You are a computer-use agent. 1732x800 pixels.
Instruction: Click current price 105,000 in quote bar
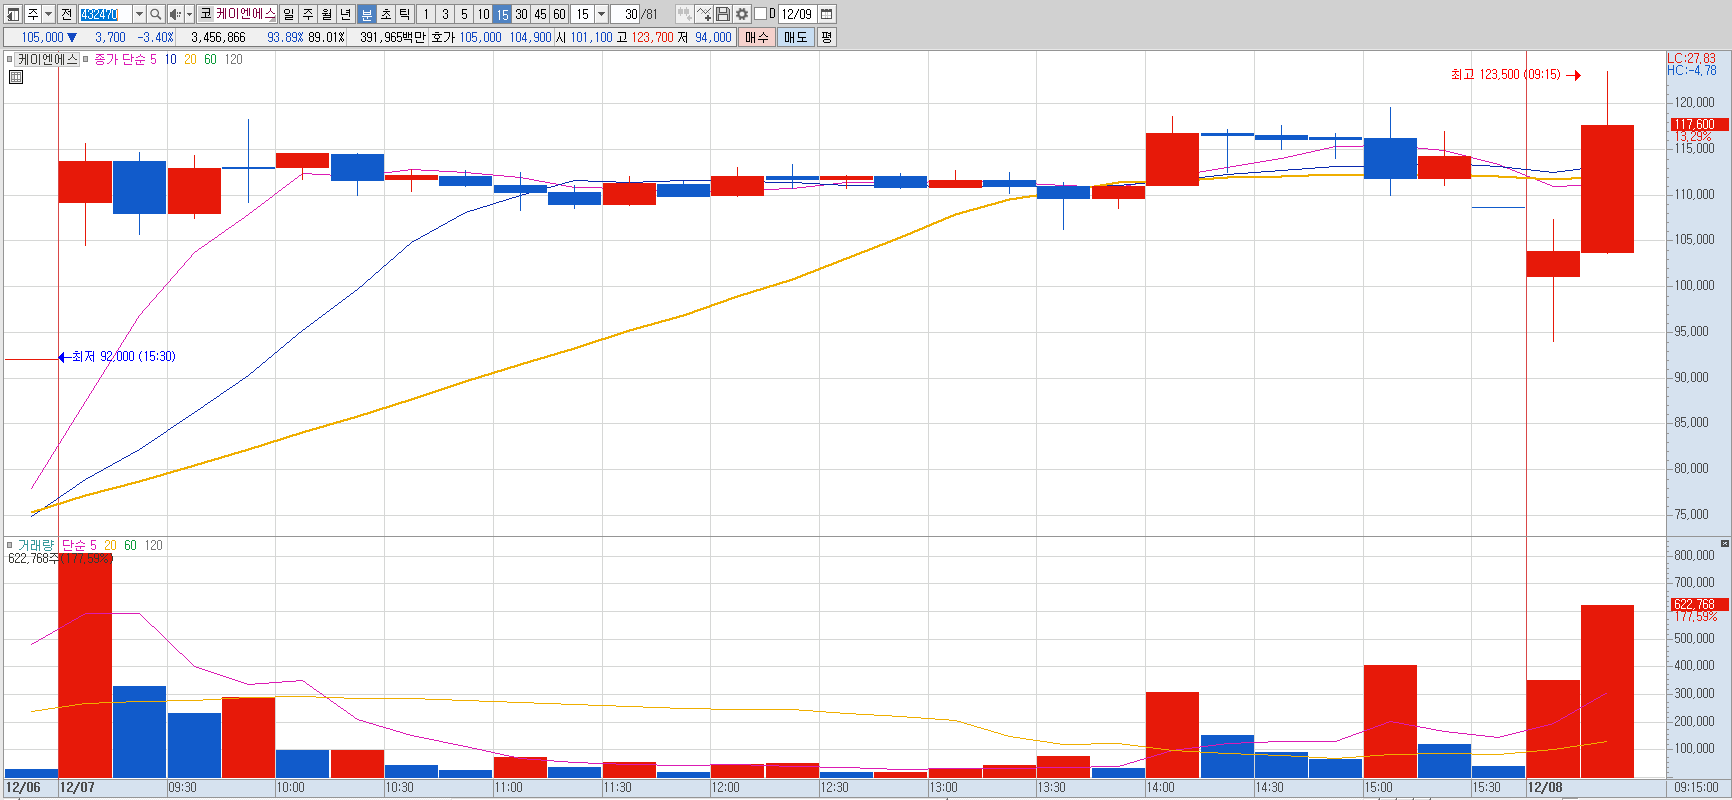[42, 37]
